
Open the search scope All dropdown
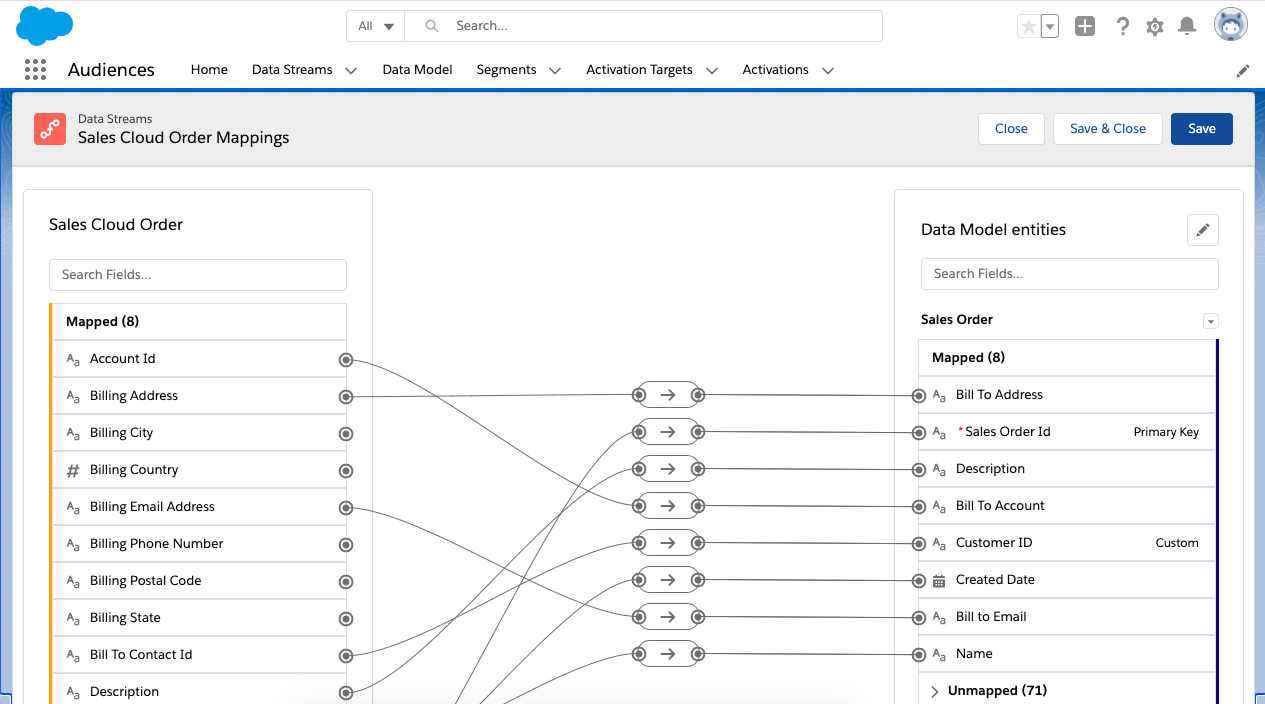[376, 26]
